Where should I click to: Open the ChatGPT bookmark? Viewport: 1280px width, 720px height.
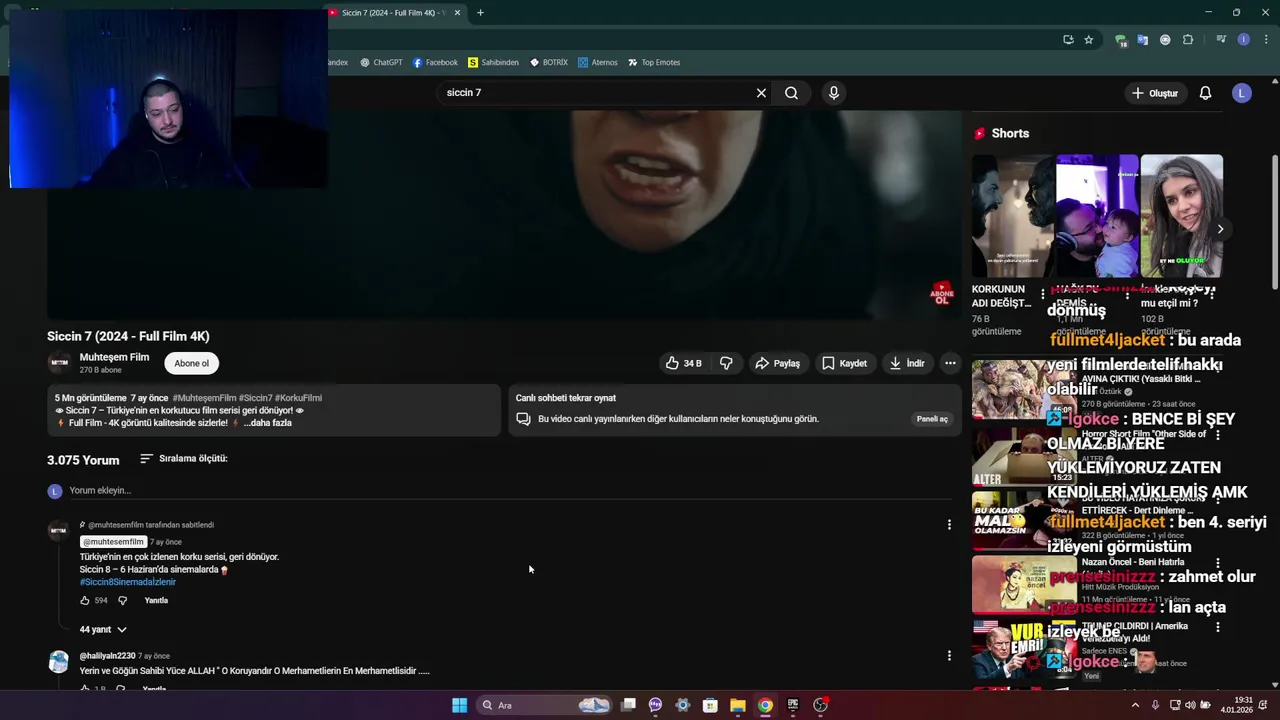pyautogui.click(x=381, y=62)
